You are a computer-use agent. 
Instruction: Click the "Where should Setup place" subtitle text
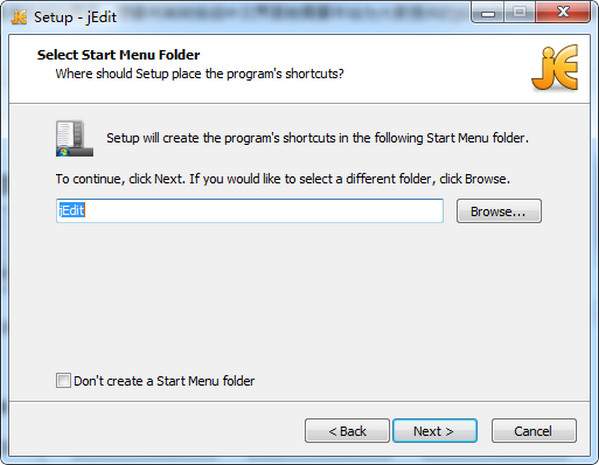199,73
